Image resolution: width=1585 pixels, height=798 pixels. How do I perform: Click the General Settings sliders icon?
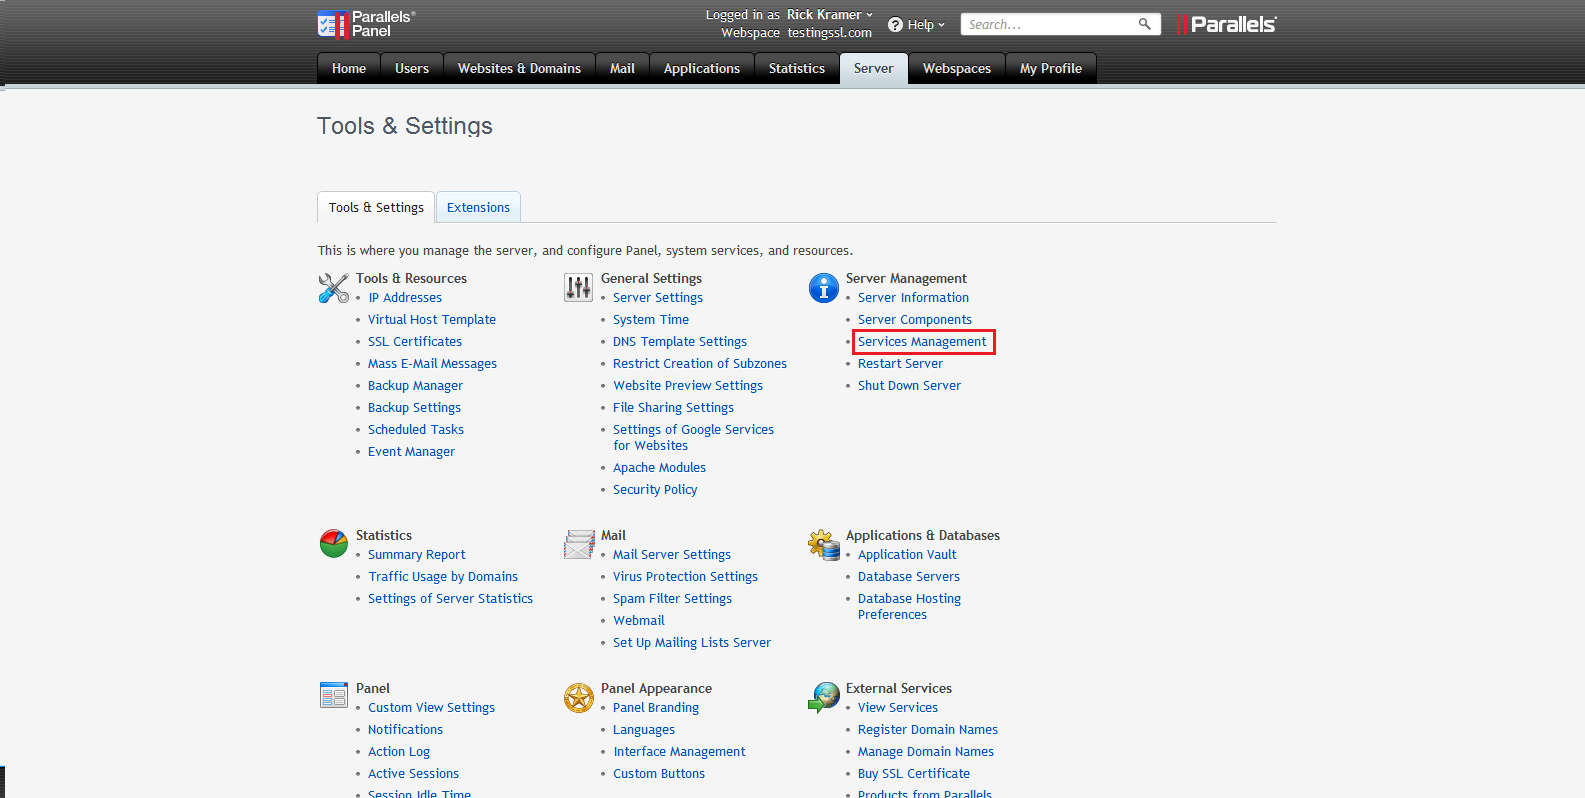[578, 288]
